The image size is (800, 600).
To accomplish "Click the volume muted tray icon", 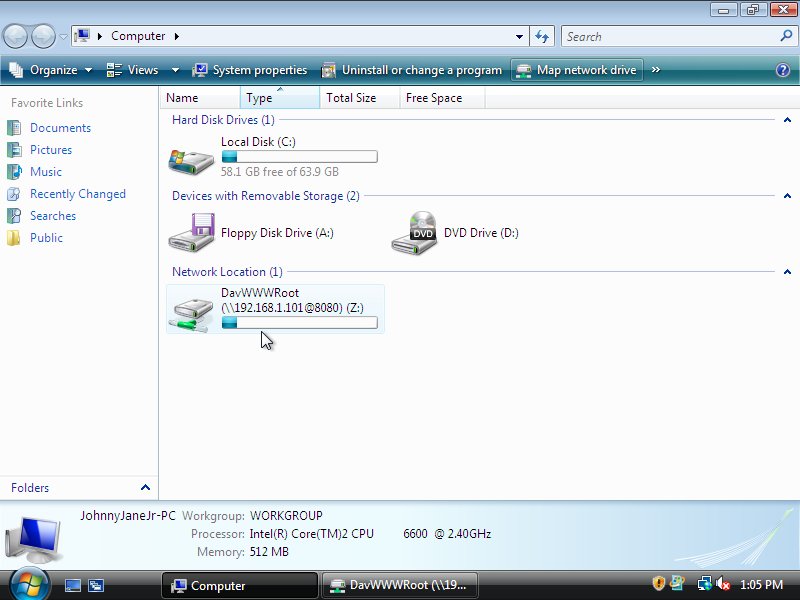I will (x=723, y=585).
